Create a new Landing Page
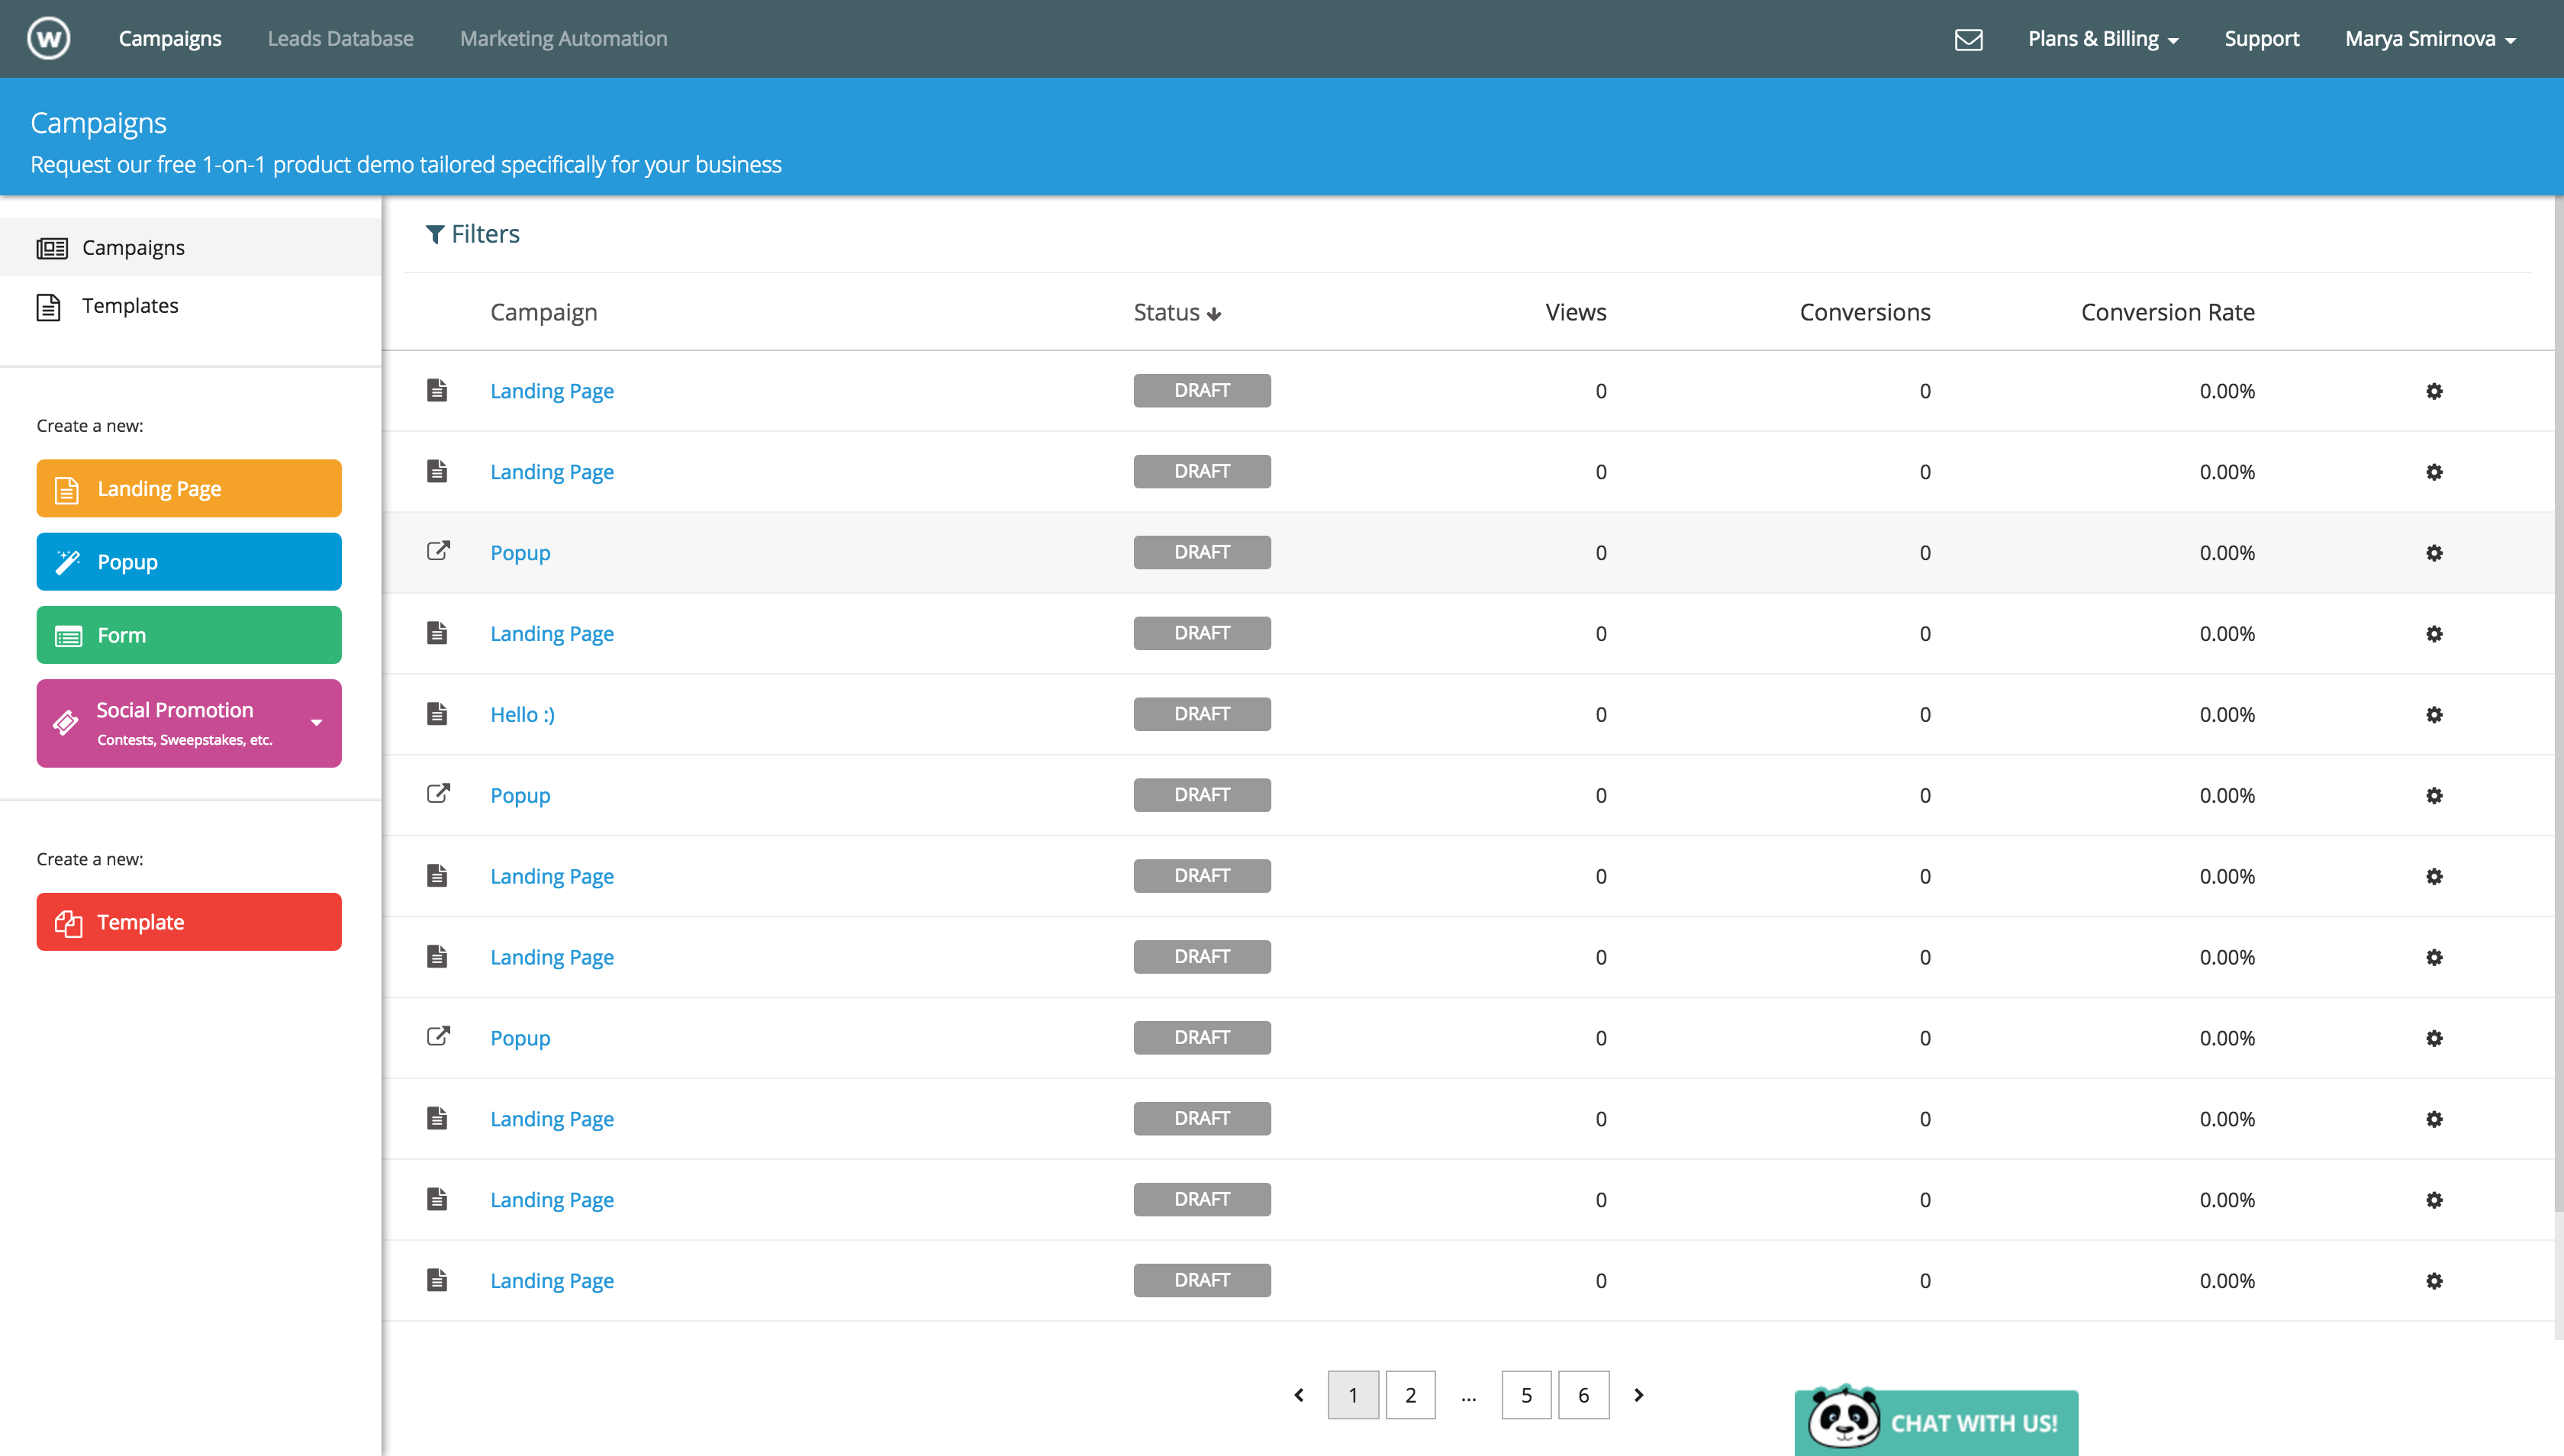 coord(189,489)
